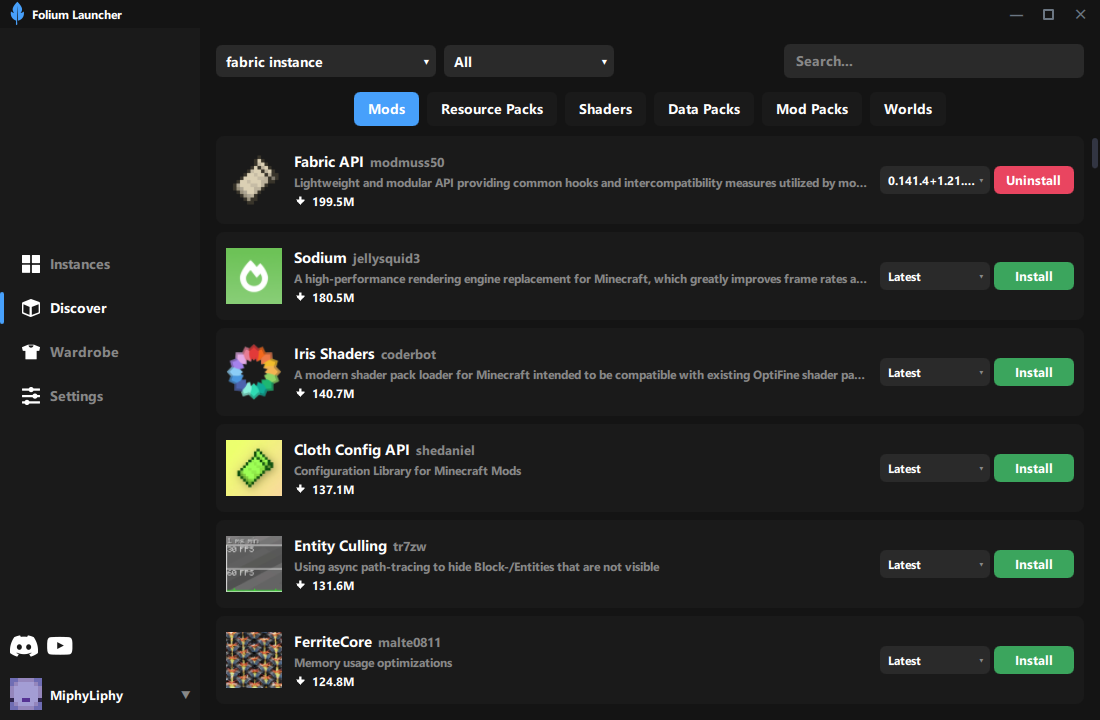Focus the Search input field
This screenshot has width=1100, height=720.
click(934, 61)
